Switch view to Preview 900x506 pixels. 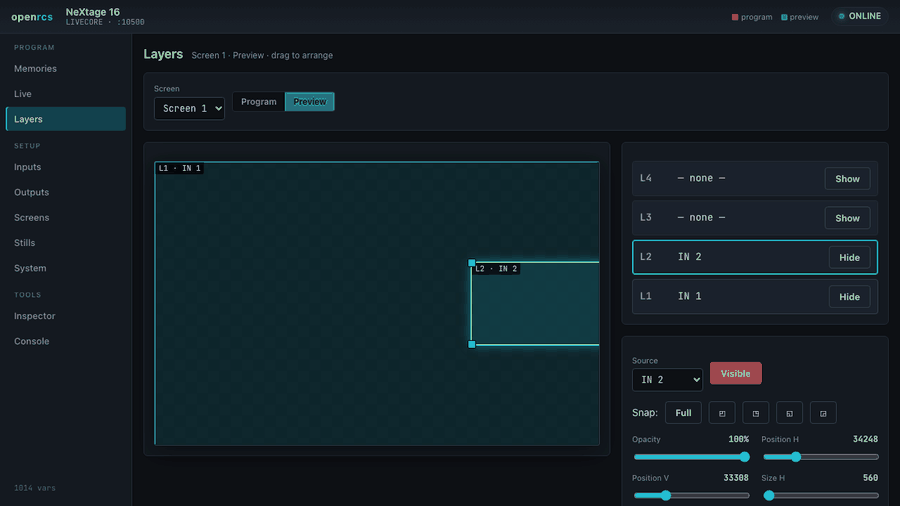[309, 102]
